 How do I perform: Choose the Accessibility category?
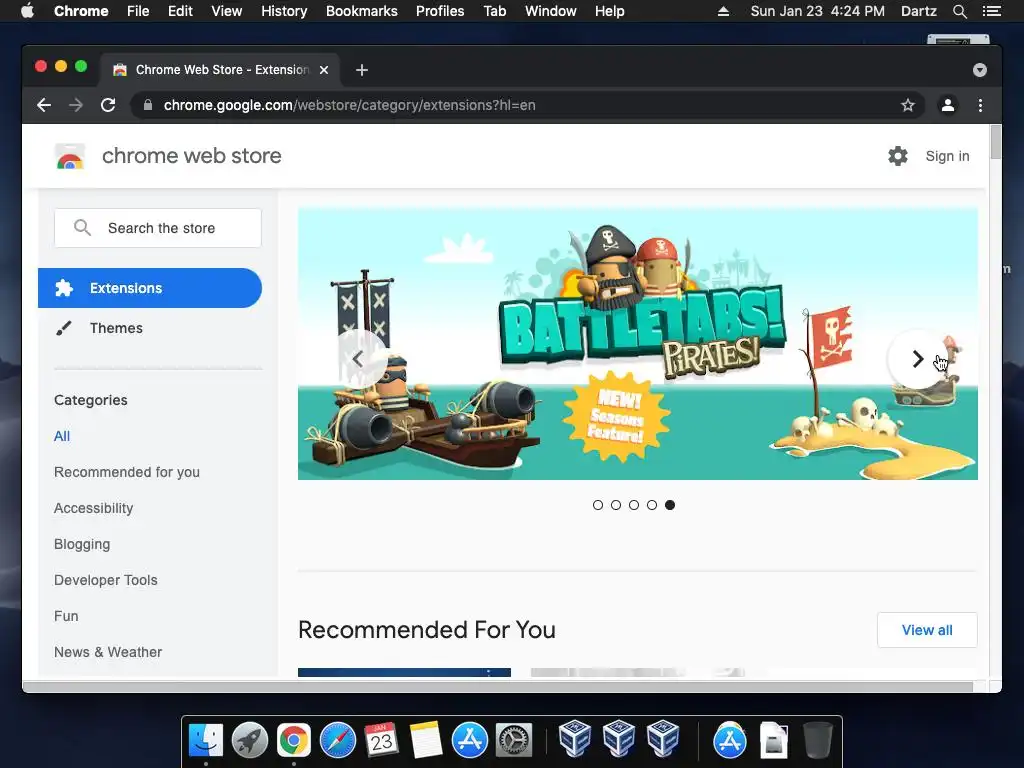click(x=93, y=508)
